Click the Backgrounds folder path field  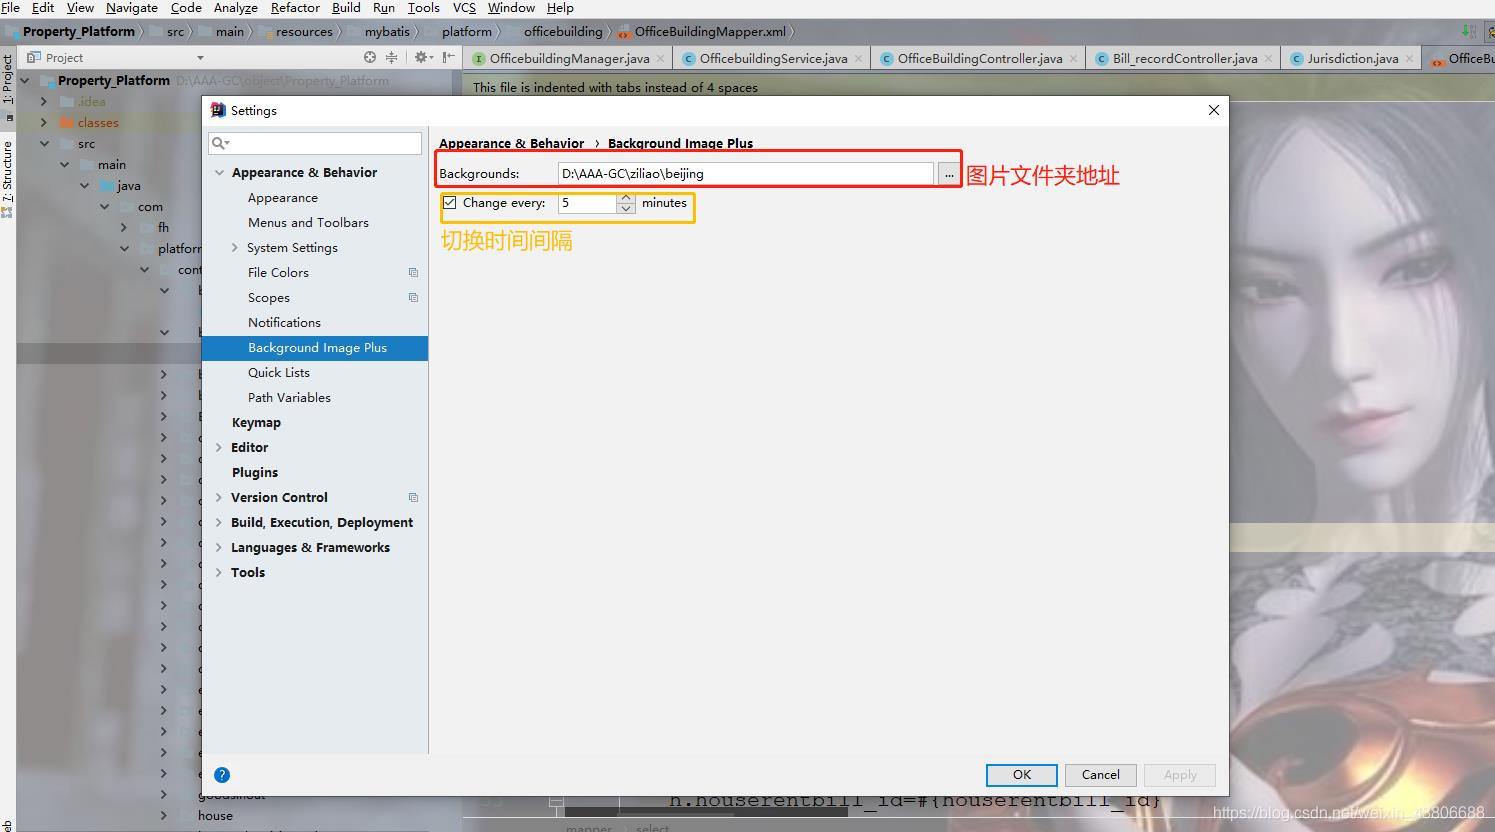(745, 174)
